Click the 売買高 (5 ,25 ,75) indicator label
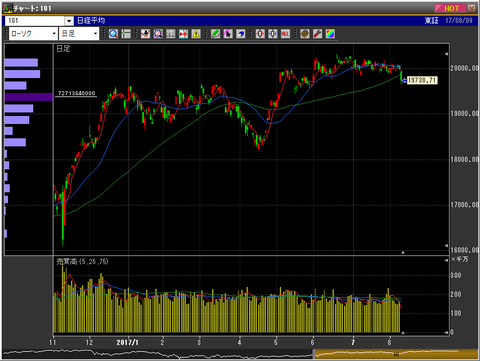Image resolution: width=480 pixels, height=361 pixels. coord(82,262)
